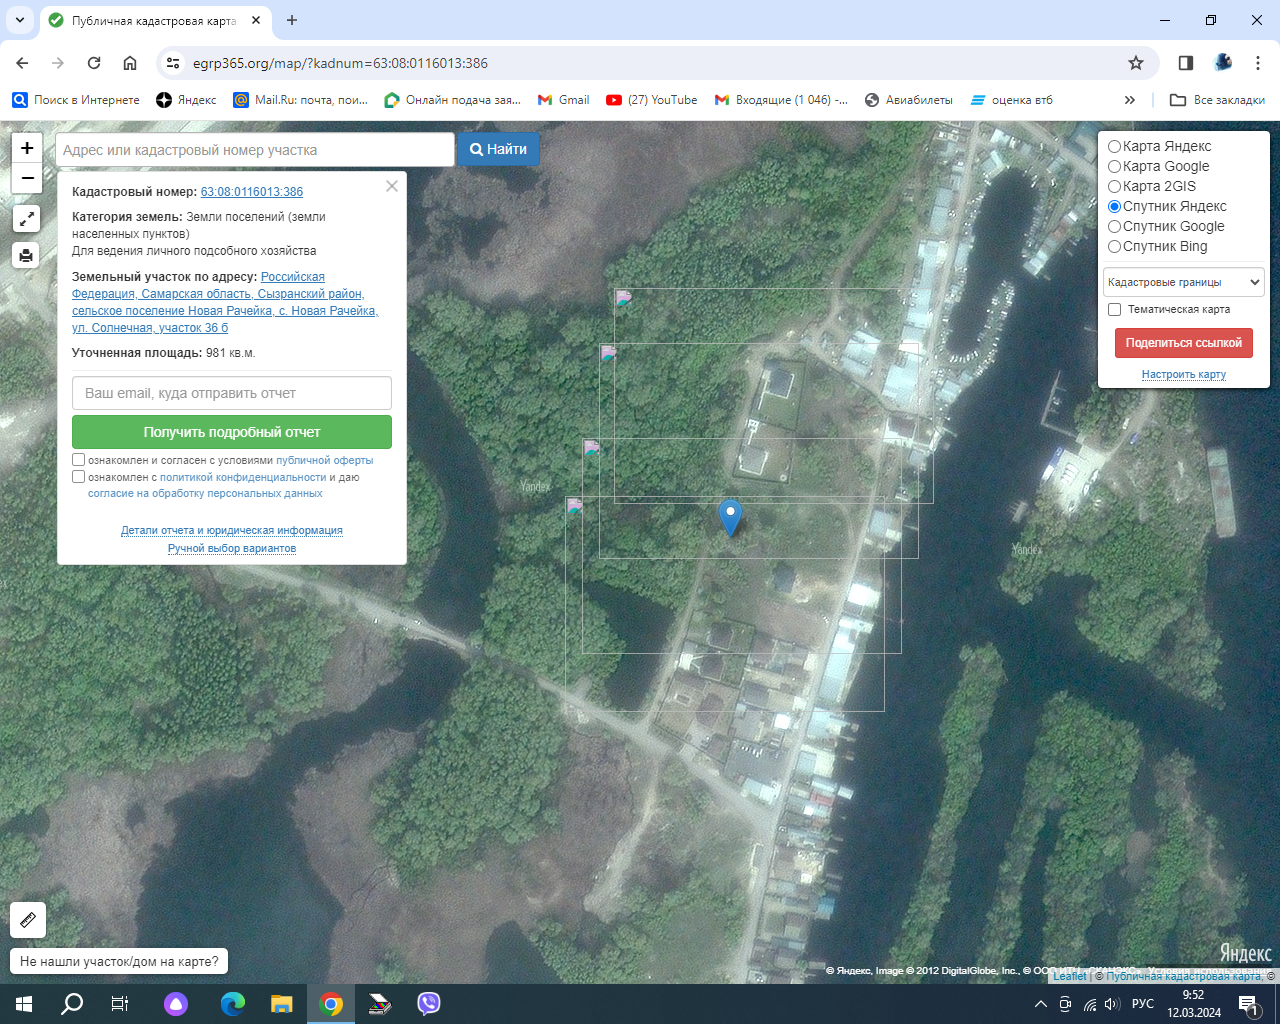Check the public offer agreement box
The image size is (1280, 1024).
(79, 460)
